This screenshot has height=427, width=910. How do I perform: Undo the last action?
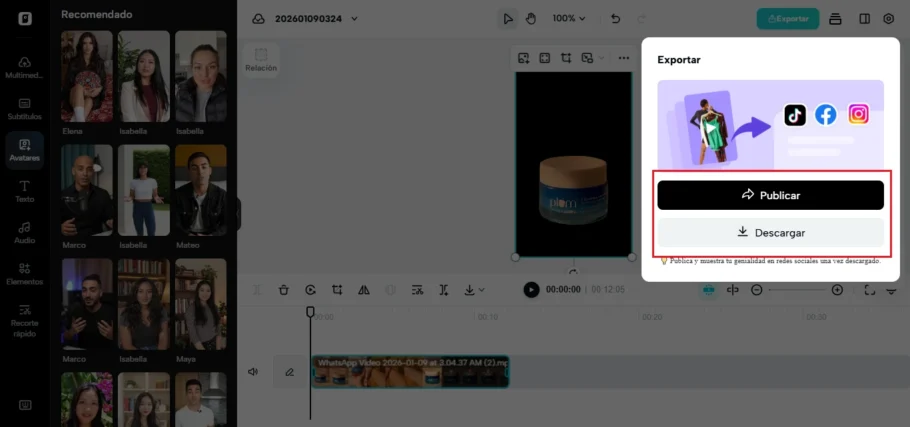point(616,19)
